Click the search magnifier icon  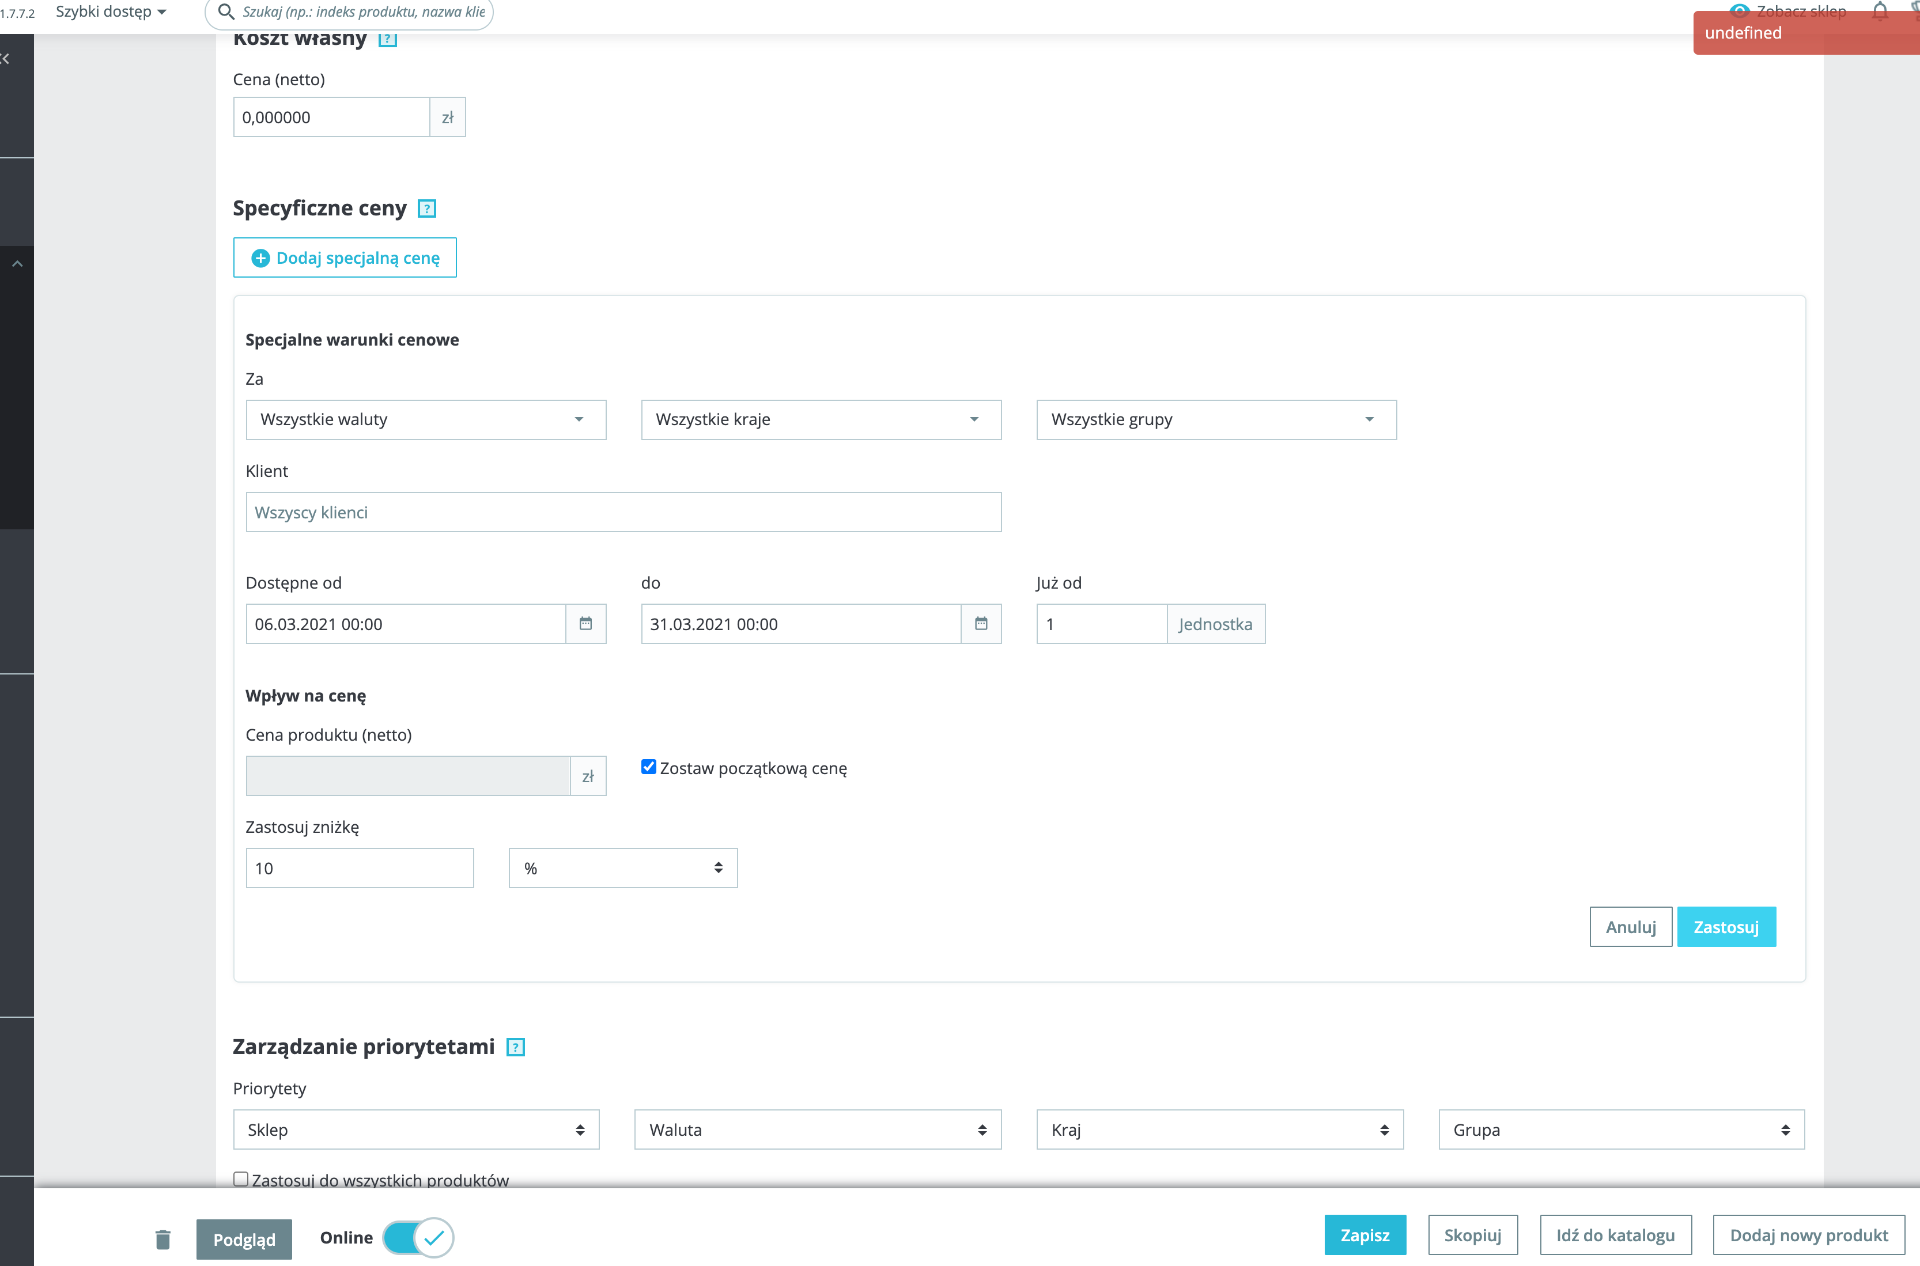[x=226, y=12]
